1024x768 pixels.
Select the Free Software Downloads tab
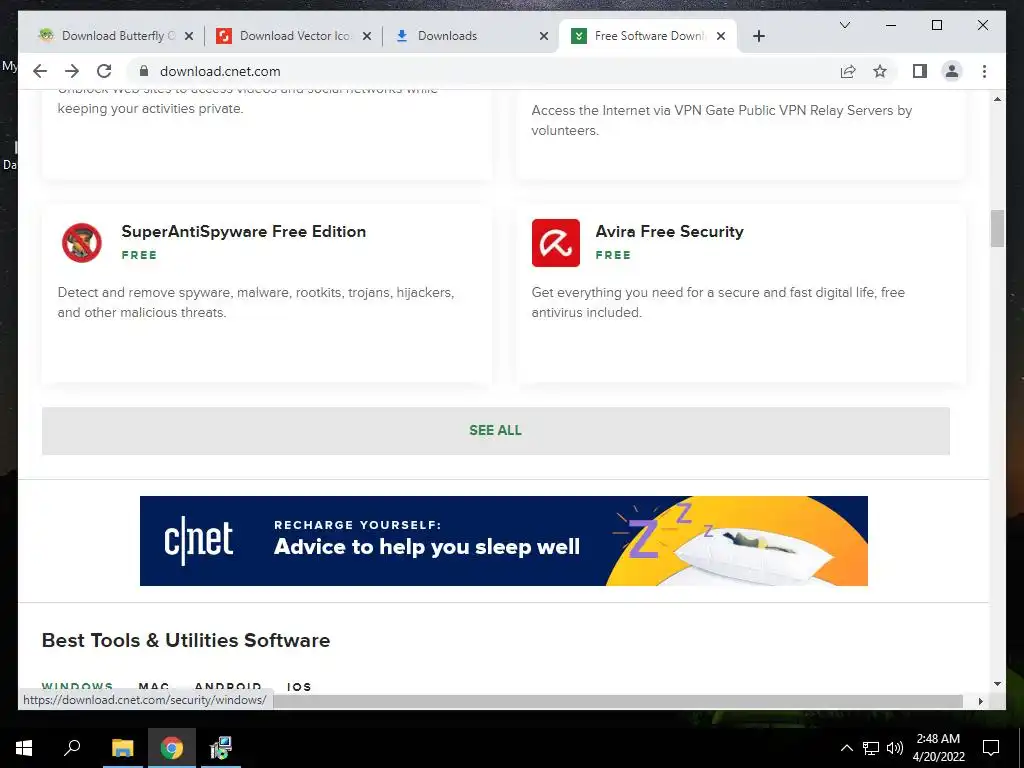tap(648, 36)
